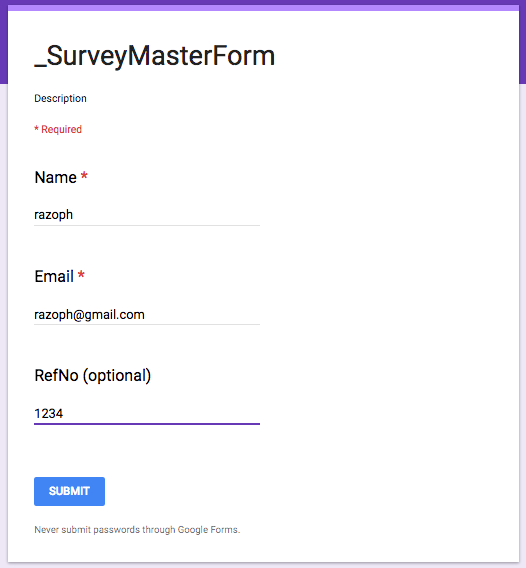Screen dimensions: 526x568
Task: Click the red '* Required' notice
Action: coord(58,129)
